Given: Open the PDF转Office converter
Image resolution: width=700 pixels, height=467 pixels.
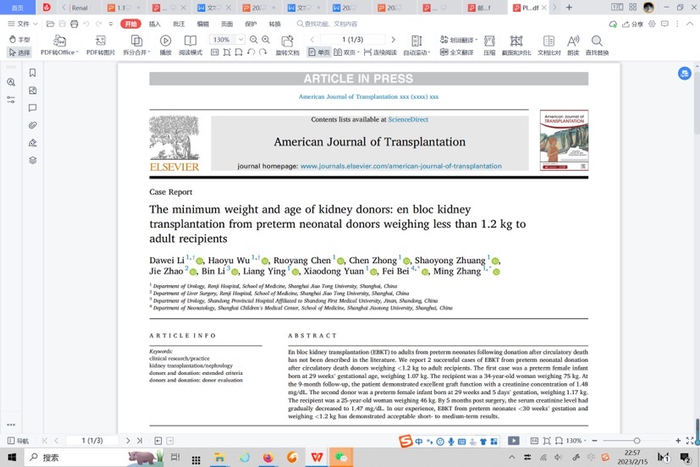Looking at the screenshot, I should [59, 45].
